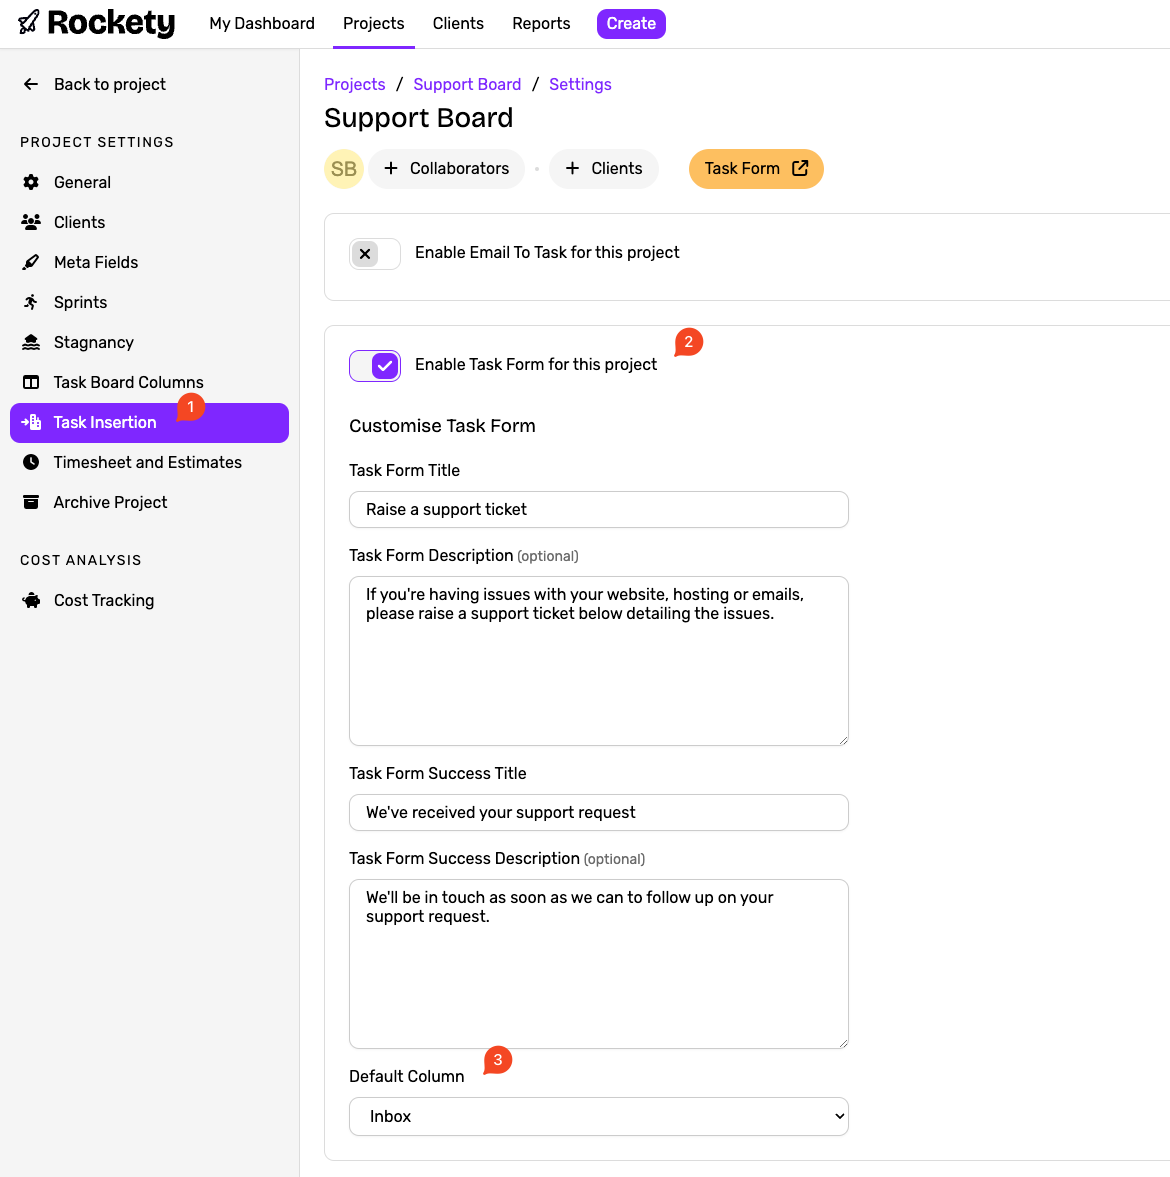Click the Projects breadcrumb link
Screen dimensions: 1170x1177
pos(354,84)
